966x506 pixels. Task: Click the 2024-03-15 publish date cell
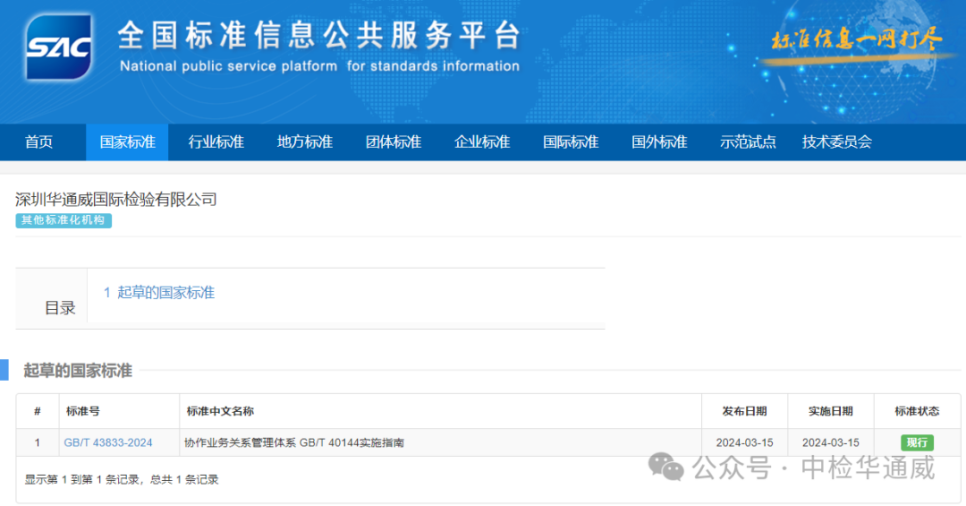click(744, 443)
